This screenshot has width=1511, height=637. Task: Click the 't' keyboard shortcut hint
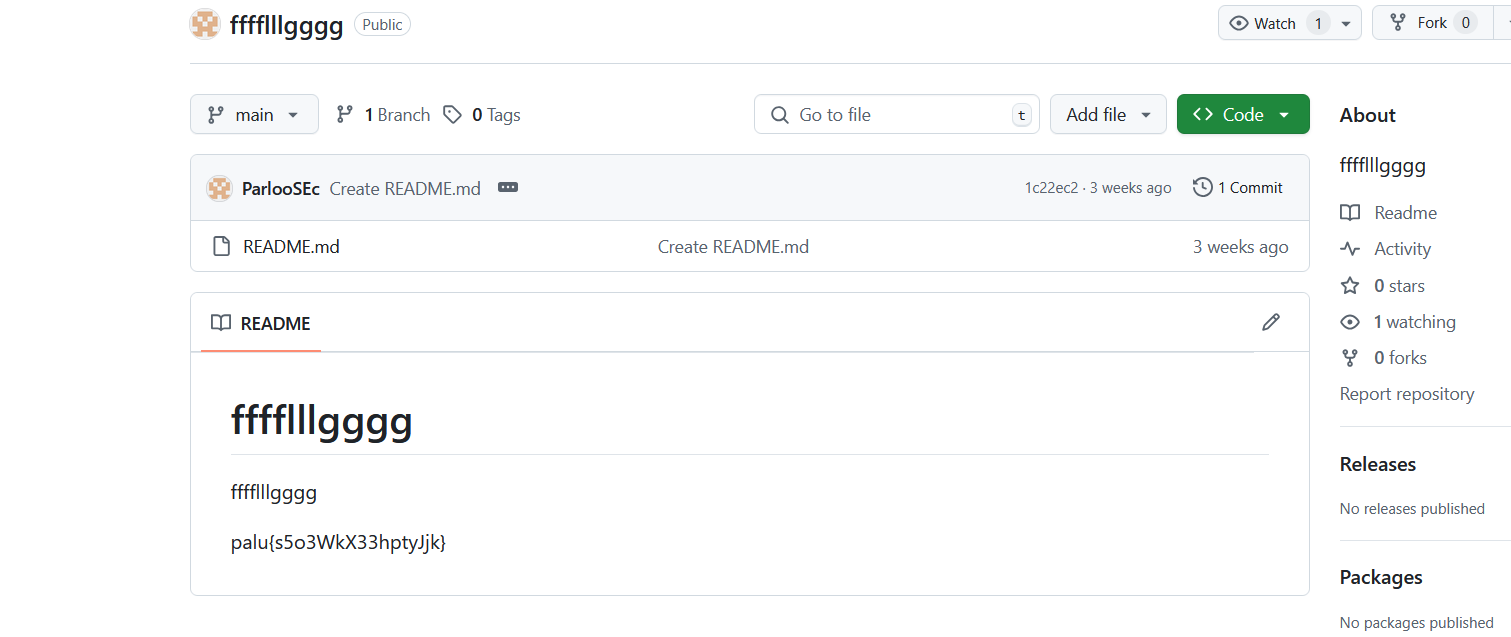(x=1021, y=115)
